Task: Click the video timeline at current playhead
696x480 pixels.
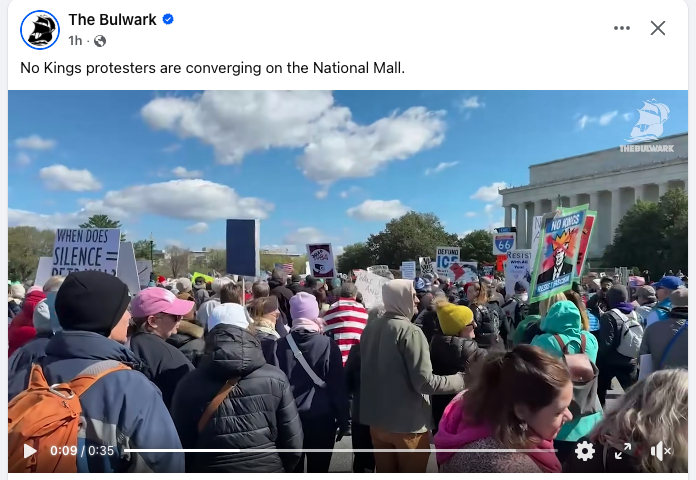Action: (240, 451)
